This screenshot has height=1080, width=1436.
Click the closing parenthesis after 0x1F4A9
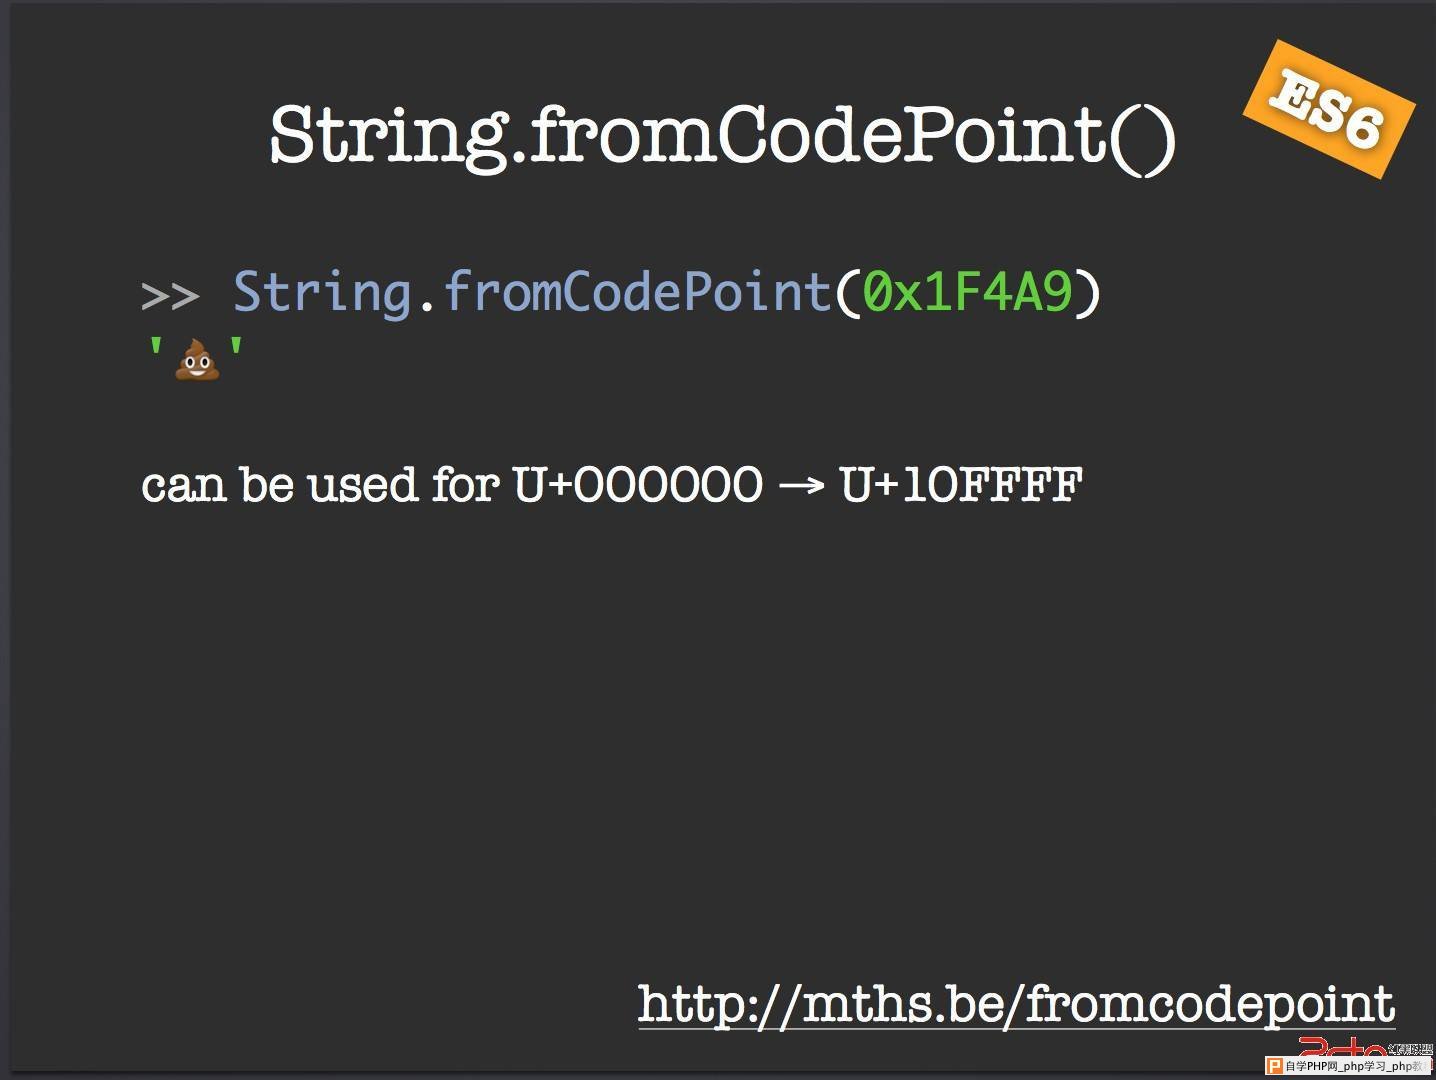pyautogui.click(x=1088, y=293)
